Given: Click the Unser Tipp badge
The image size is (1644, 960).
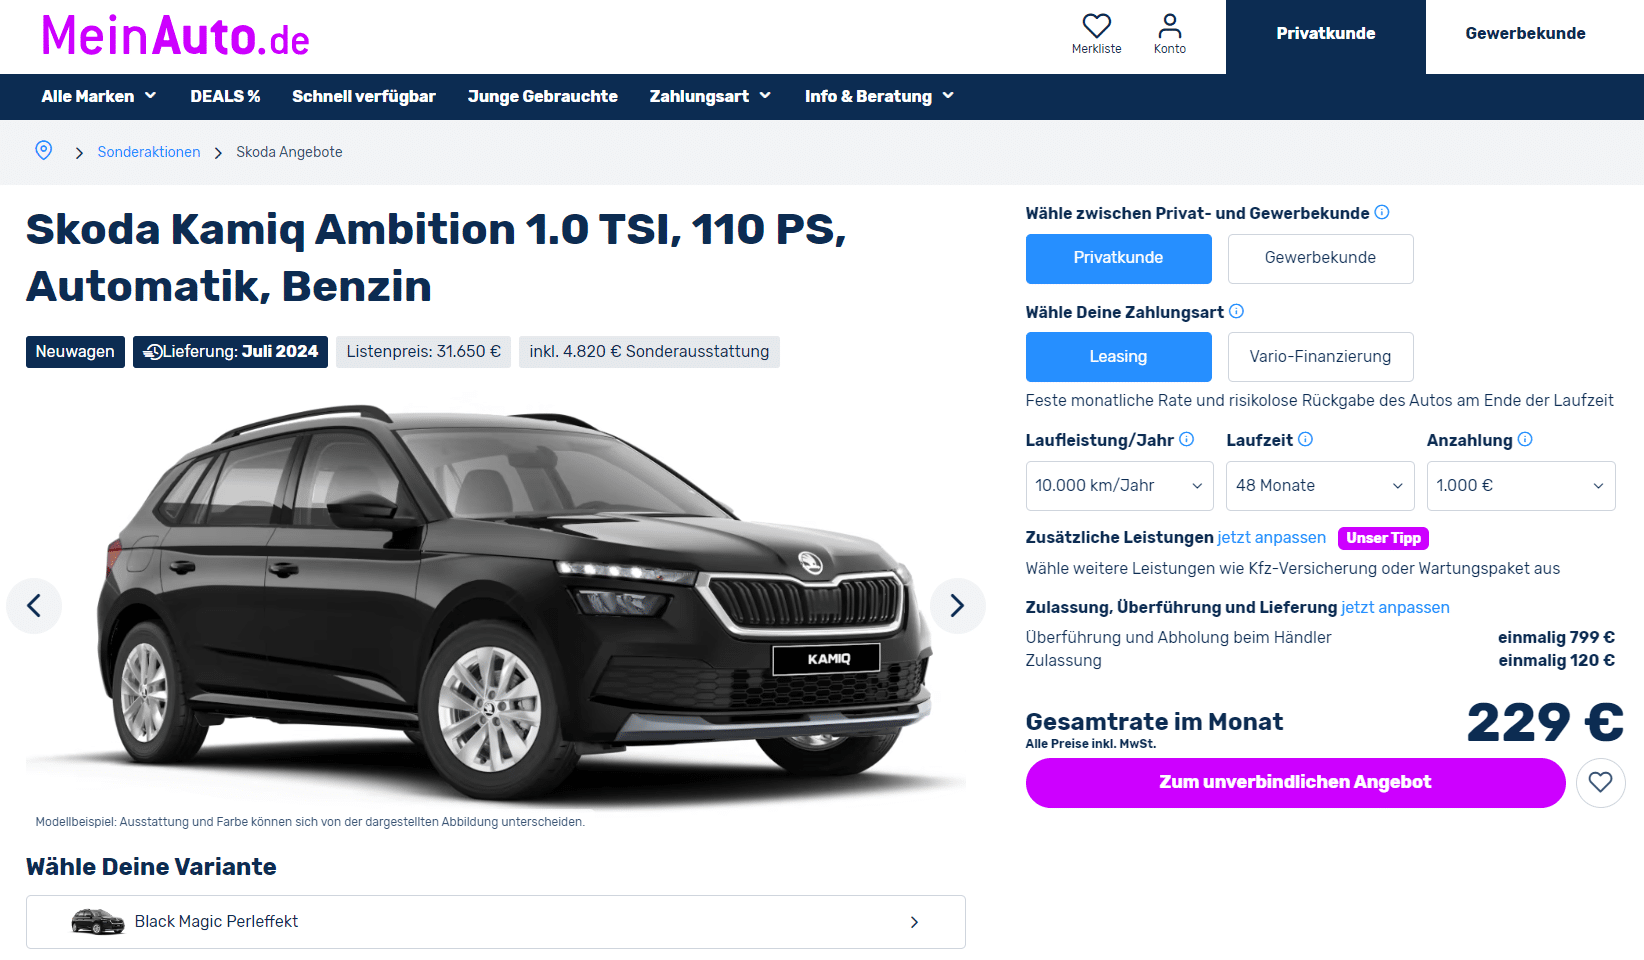Looking at the screenshot, I should [1383, 538].
